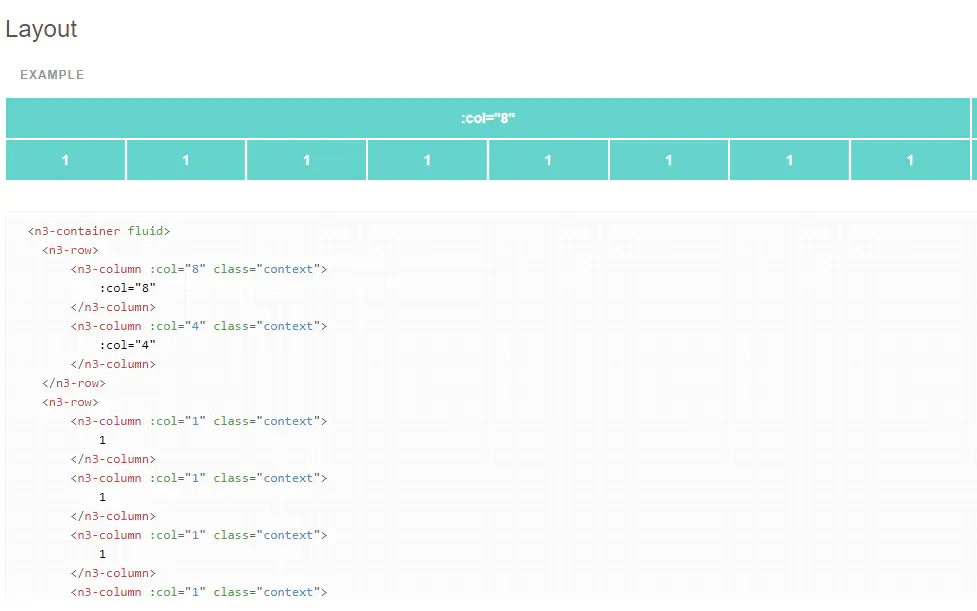977x611 pixels.
Task: Click the seventh column labeled 1
Action: pos(789,159)
